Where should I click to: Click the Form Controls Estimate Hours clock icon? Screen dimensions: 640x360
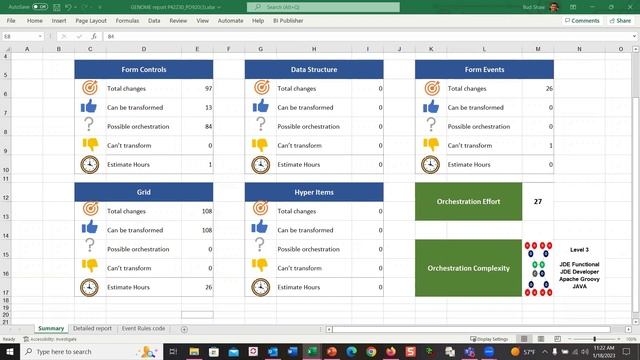tap(89, 164)
